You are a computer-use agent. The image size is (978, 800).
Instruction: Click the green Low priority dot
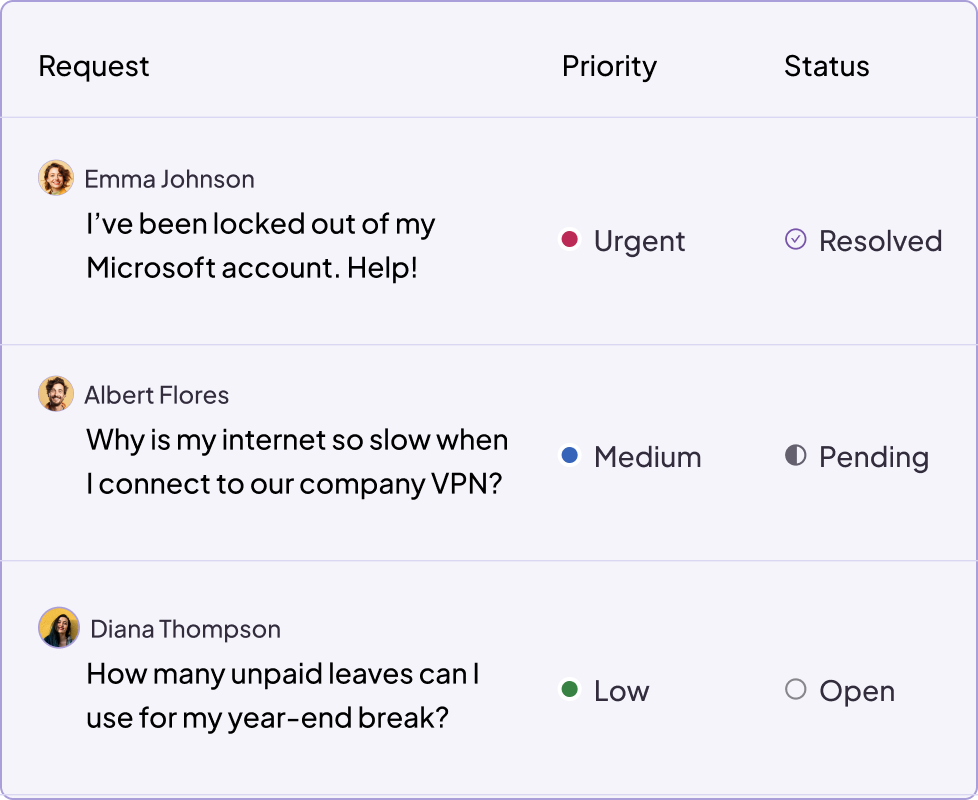tap(567, 690)
